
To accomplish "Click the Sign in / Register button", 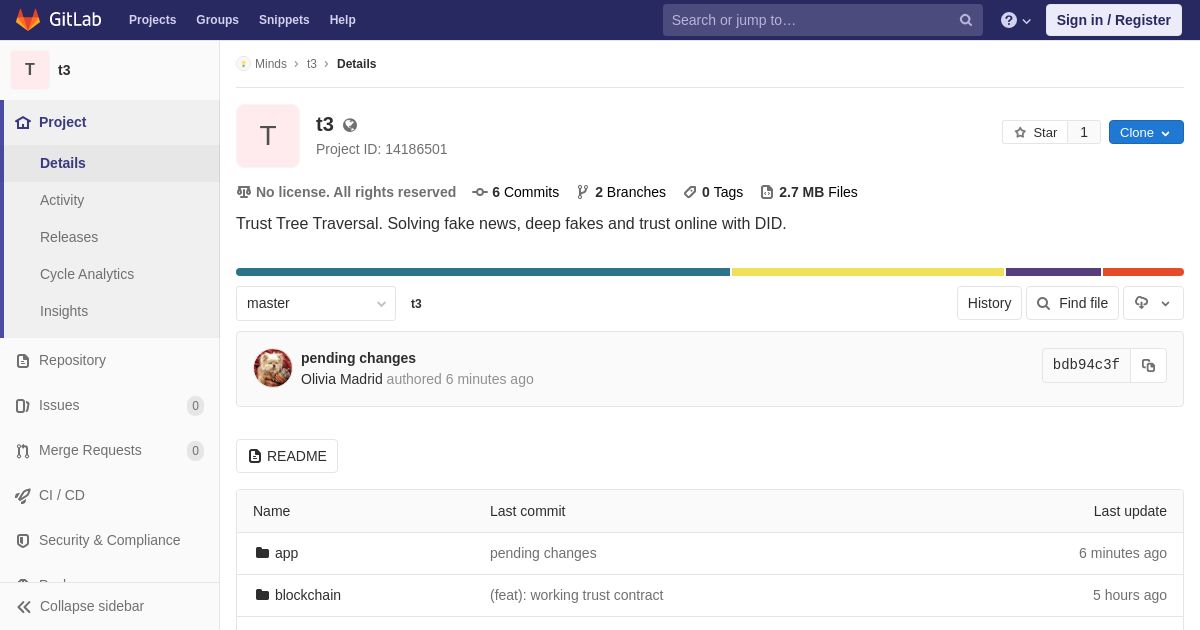I will 1114,20.
